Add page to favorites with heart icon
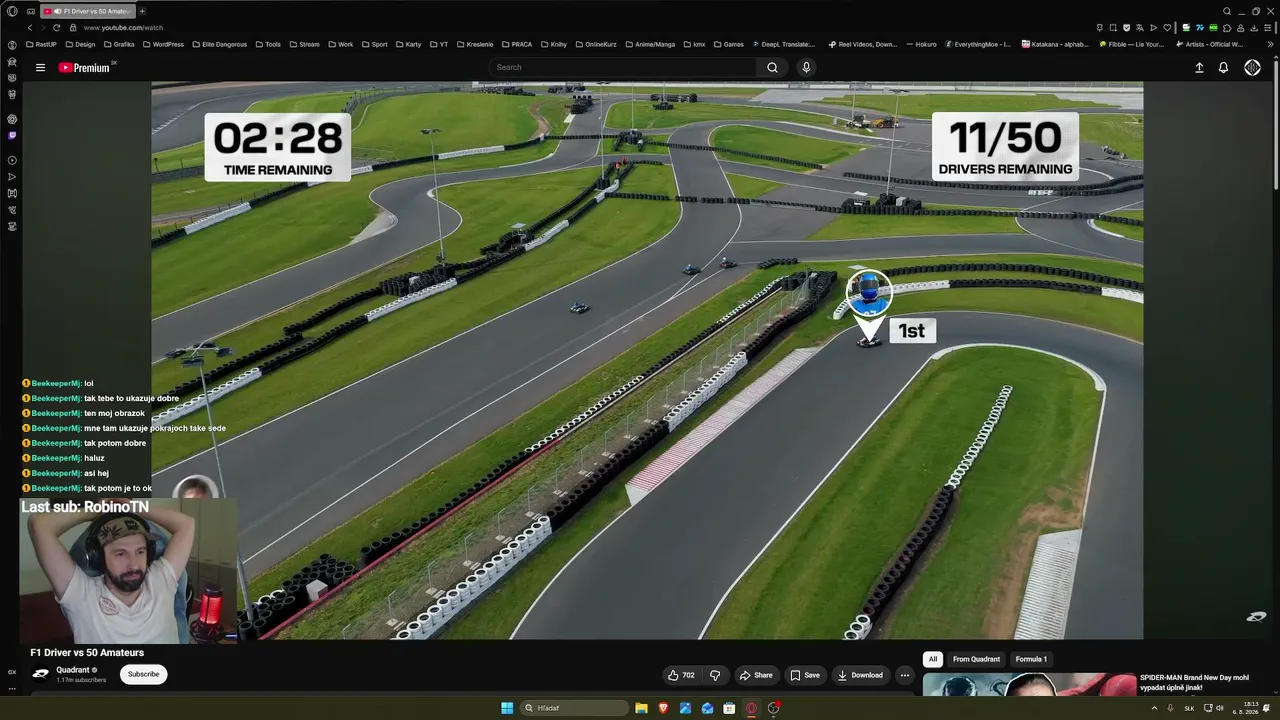The height and width of the screenshot is (720, 1280). tap(1166, 27)
